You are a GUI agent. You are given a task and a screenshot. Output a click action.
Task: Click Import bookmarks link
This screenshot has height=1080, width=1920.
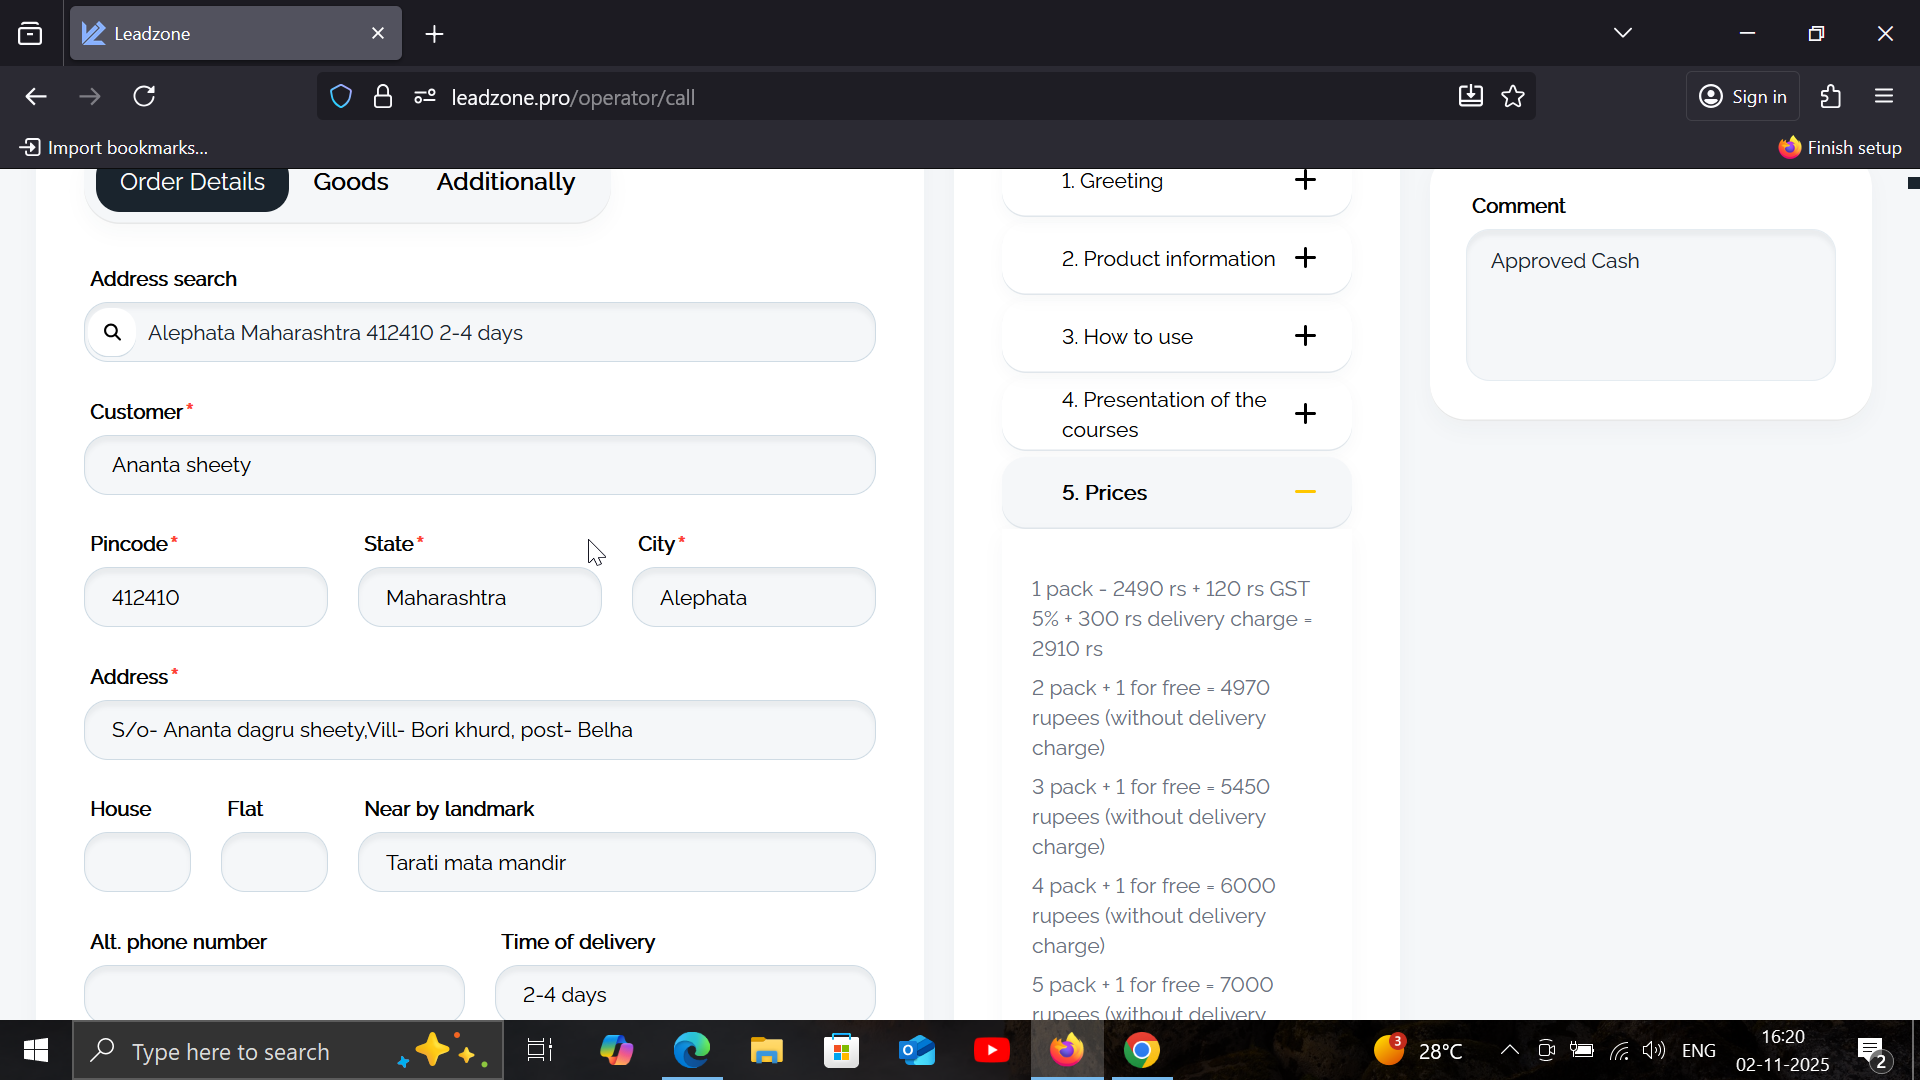pos(114,148)
